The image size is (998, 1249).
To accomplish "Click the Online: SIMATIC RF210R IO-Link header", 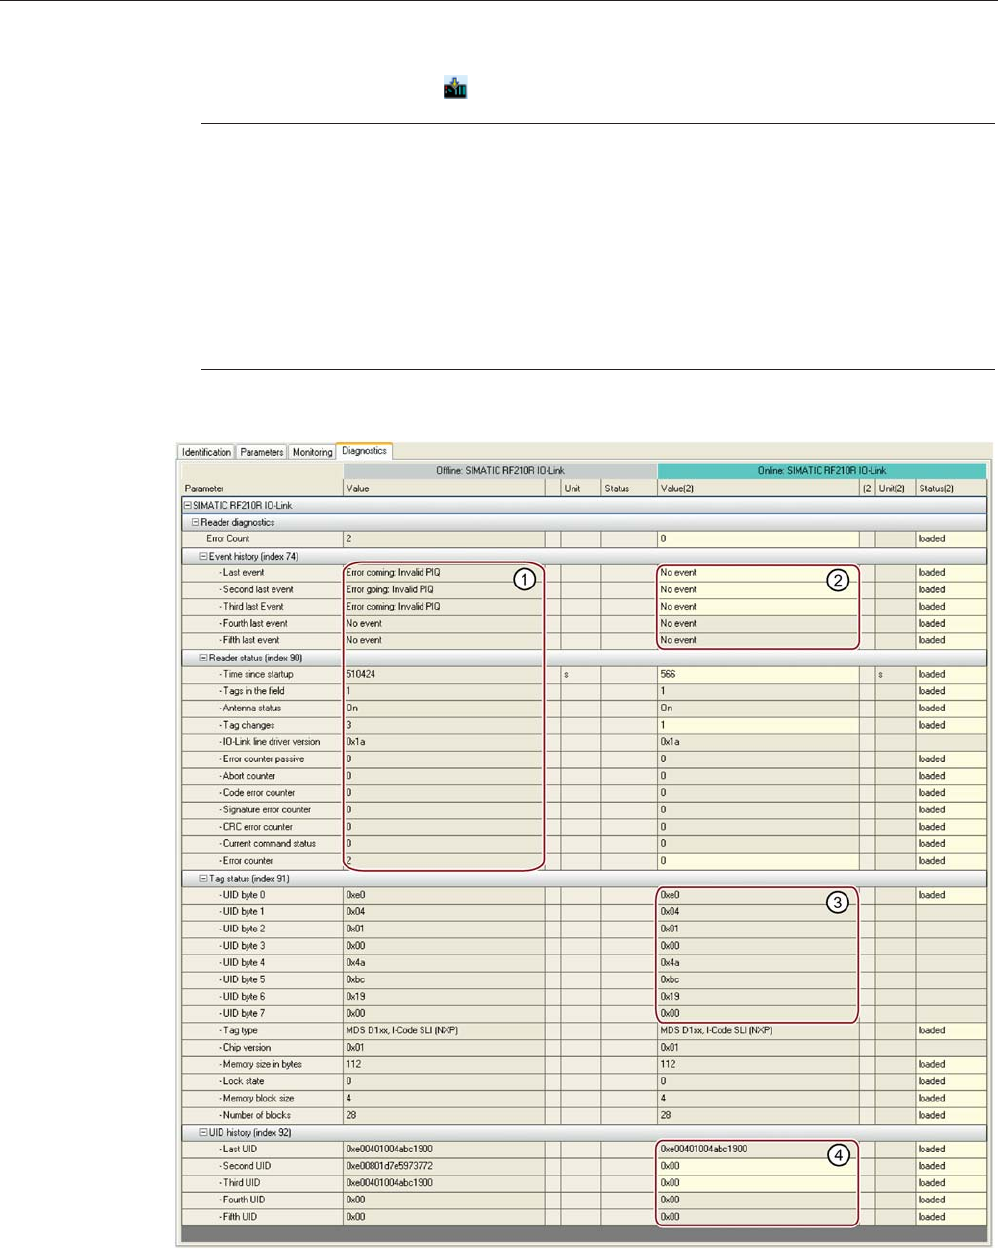I will 822,471.
